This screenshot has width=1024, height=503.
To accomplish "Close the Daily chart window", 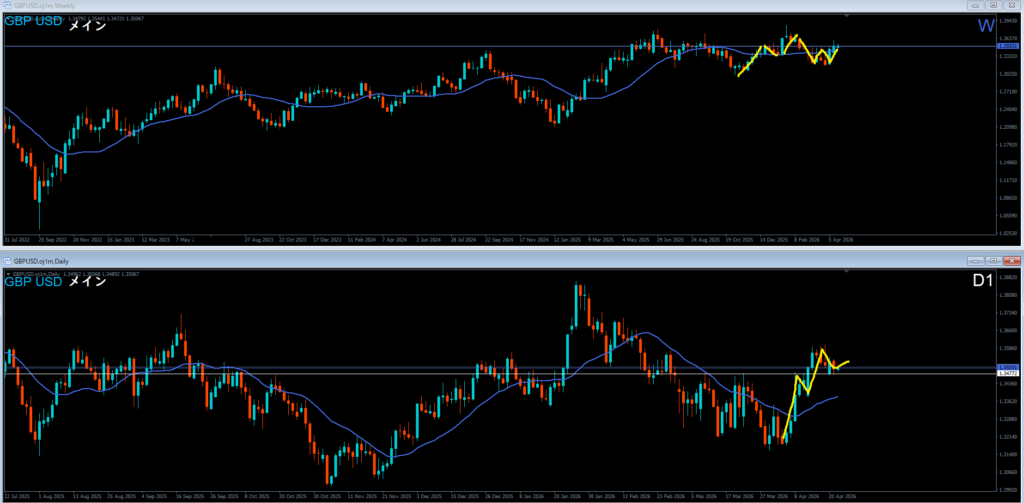I will tap(1011, 260).
